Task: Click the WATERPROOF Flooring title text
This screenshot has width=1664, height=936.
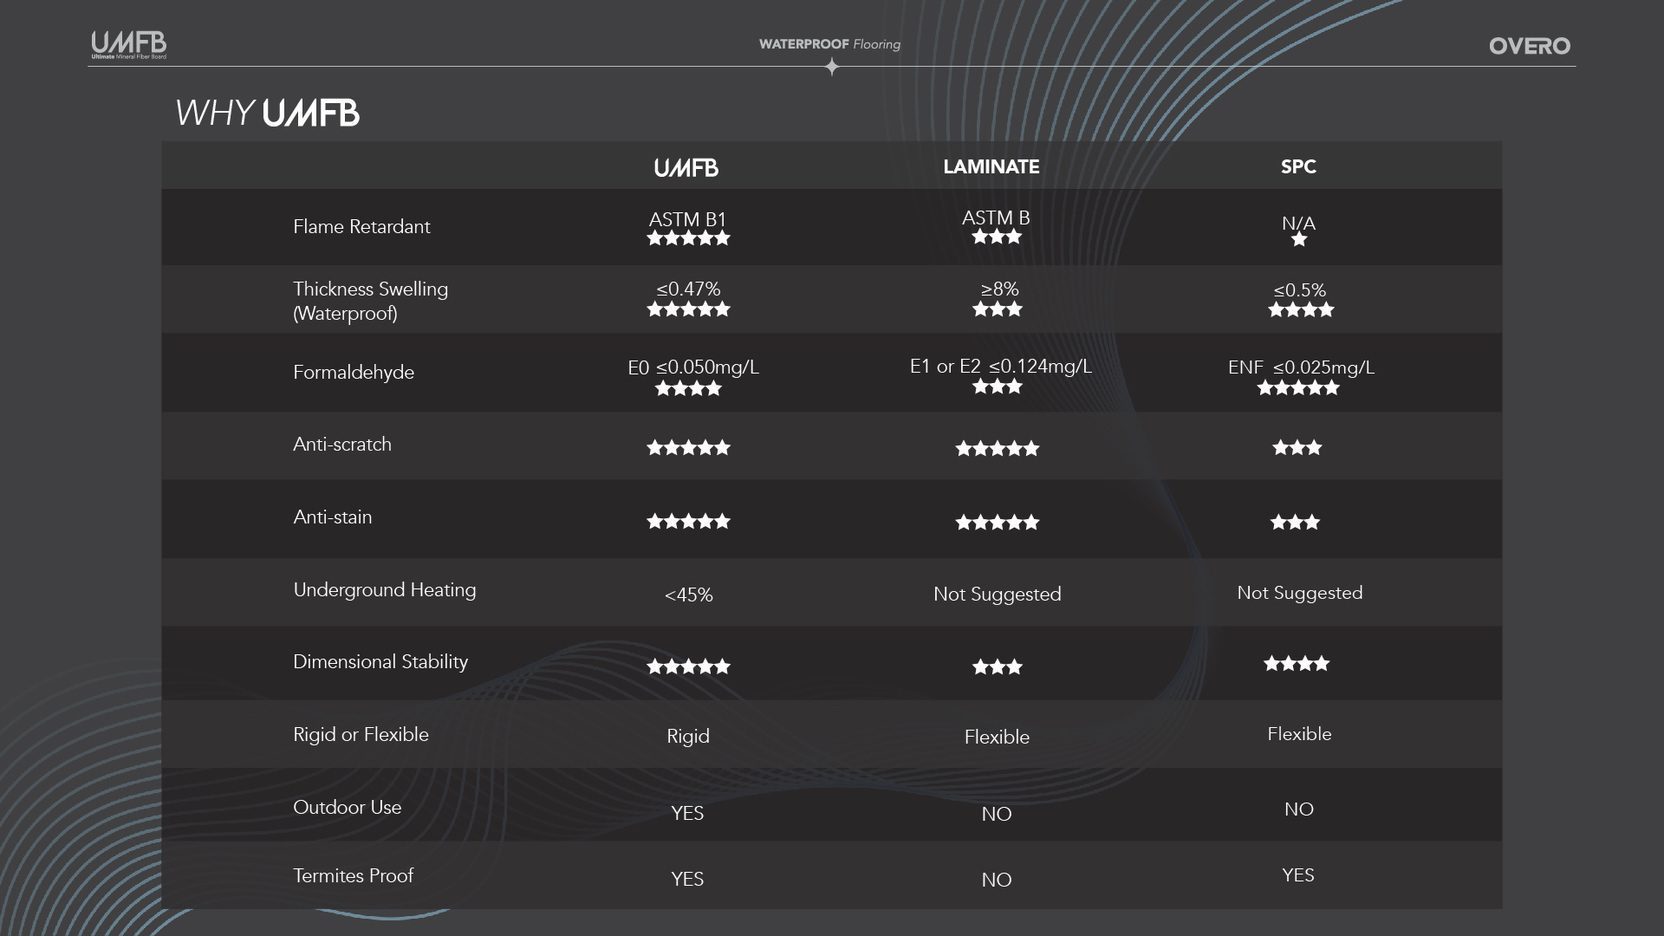Action: pos(829,44)
